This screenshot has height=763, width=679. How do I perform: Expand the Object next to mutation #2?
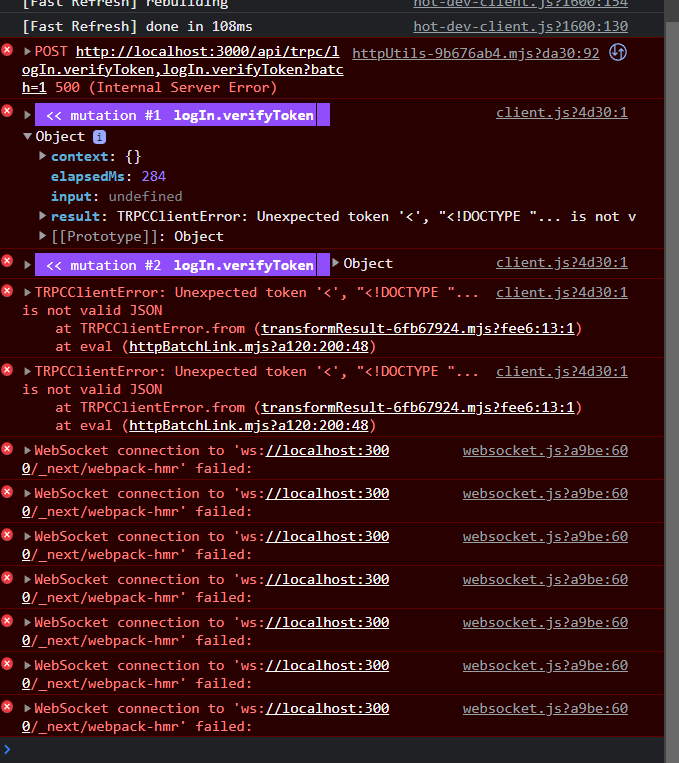pyautogui.click(x=336, y=263)
